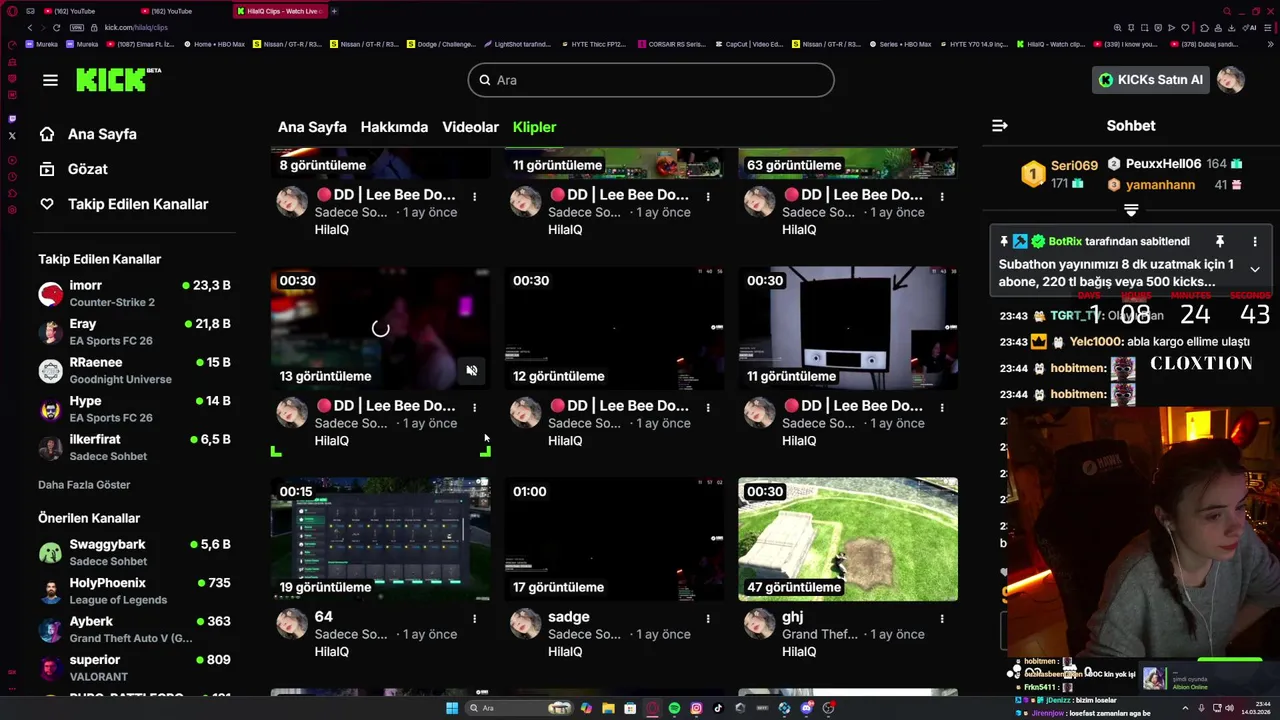Click yamanhann in chat leaderboard
1280x720 pixels.
[x=1160, y=185]
